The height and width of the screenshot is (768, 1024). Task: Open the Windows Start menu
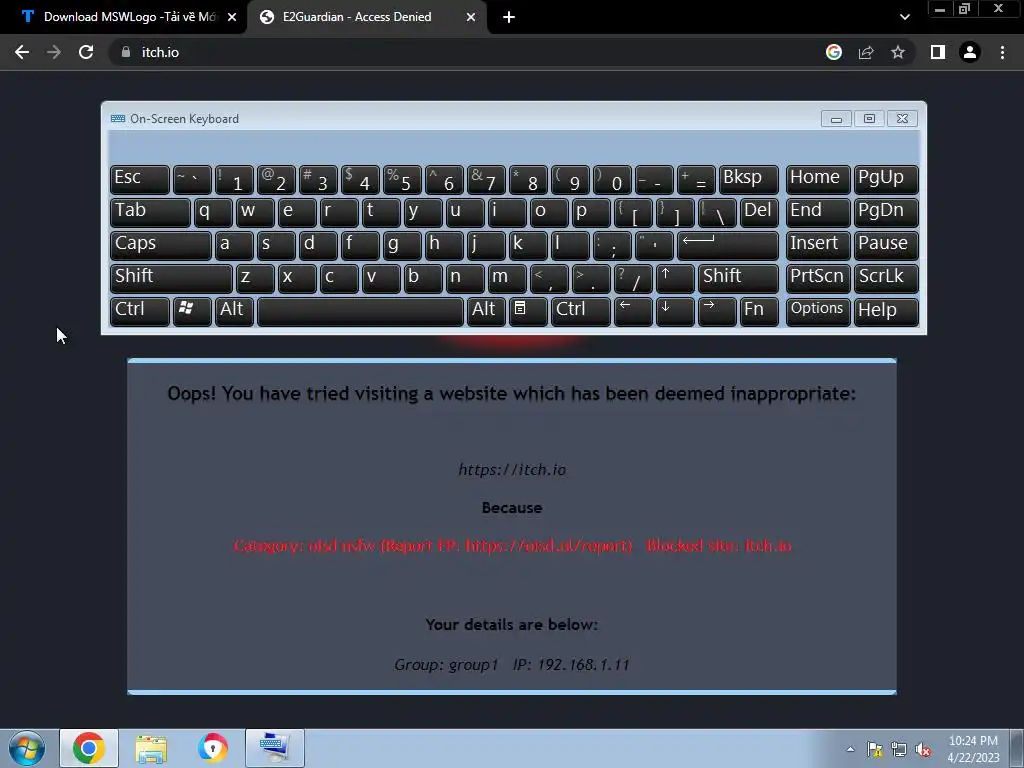[27, 748]
